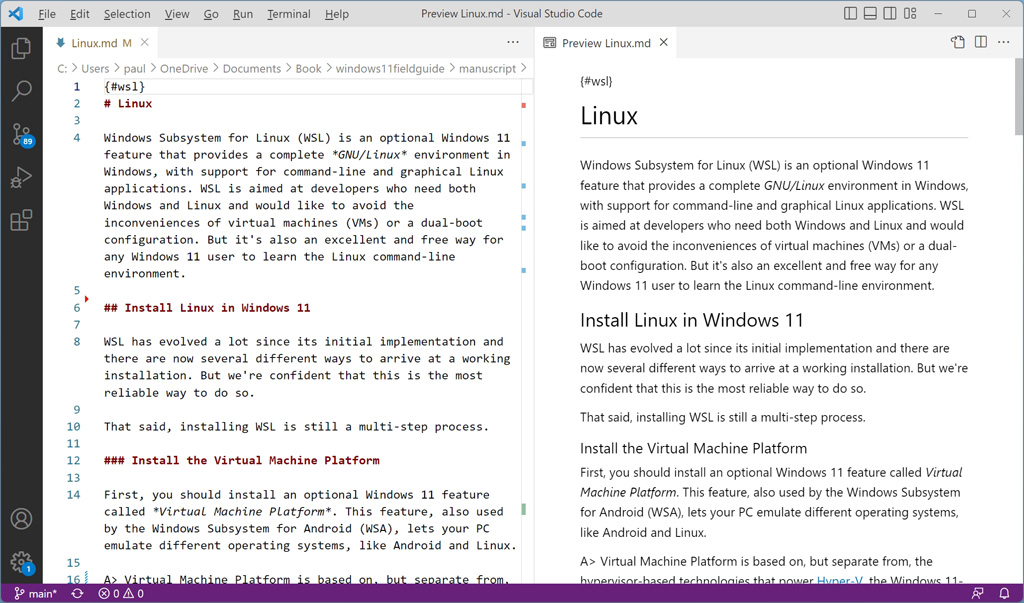Open the Extensions view icon
This screenshot has width=1024, height=603.
tap(21, 221)
